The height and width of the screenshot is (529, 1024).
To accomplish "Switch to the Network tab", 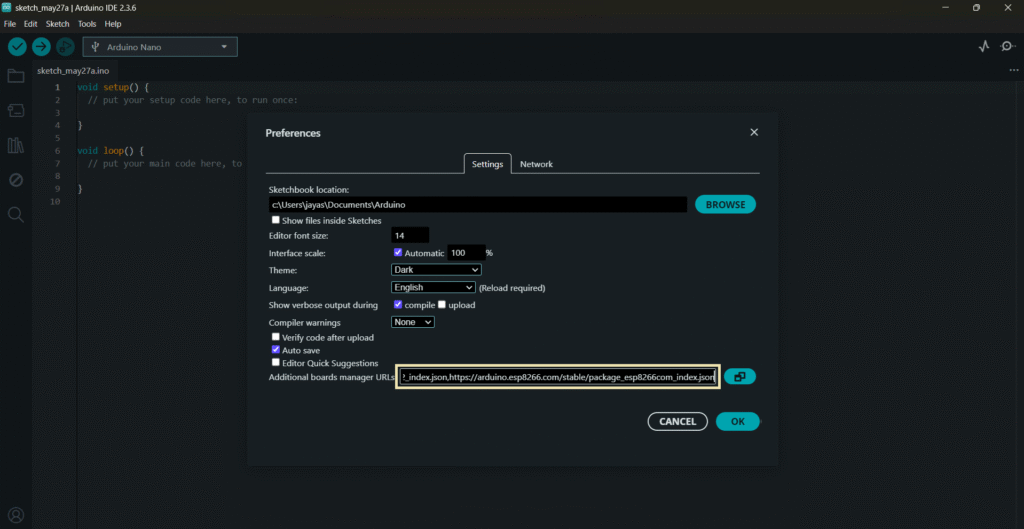I will 536,164.
